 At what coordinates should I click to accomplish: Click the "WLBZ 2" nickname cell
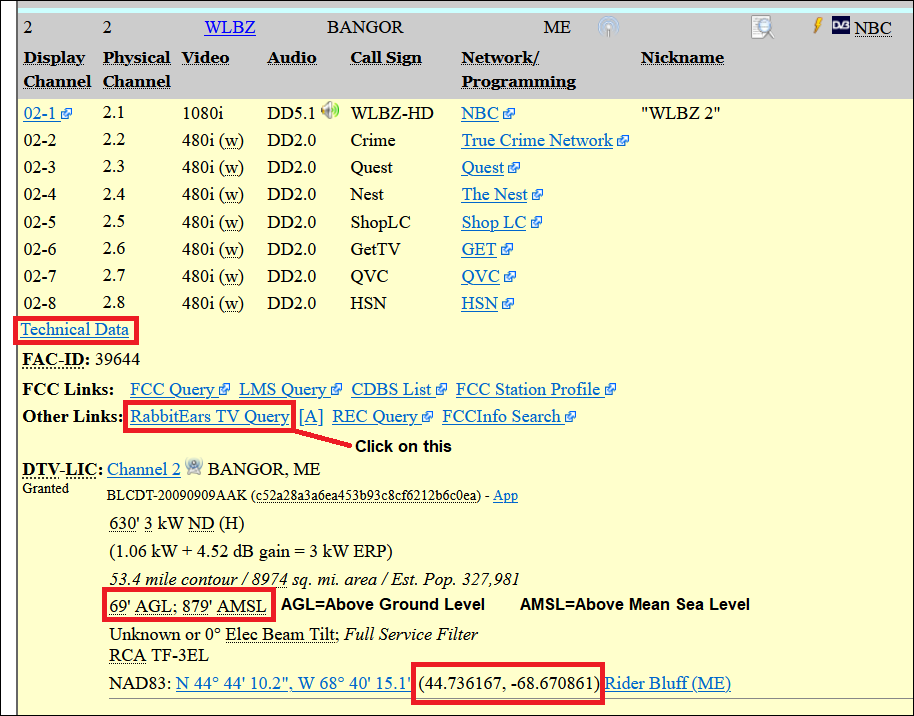[x=680, y=113]
